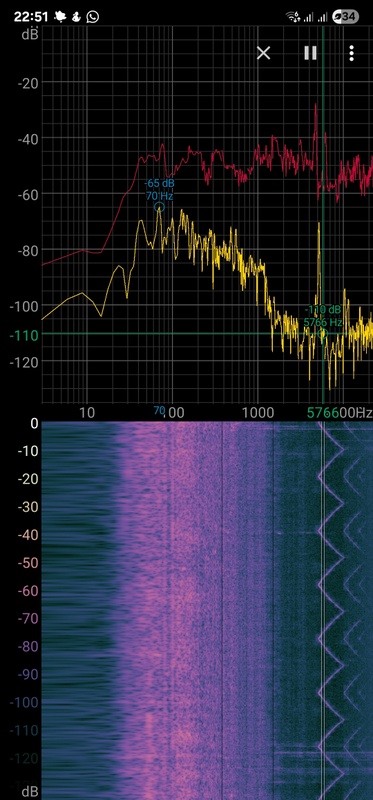Tap the bug notification icon in status bar

[60, 17]
